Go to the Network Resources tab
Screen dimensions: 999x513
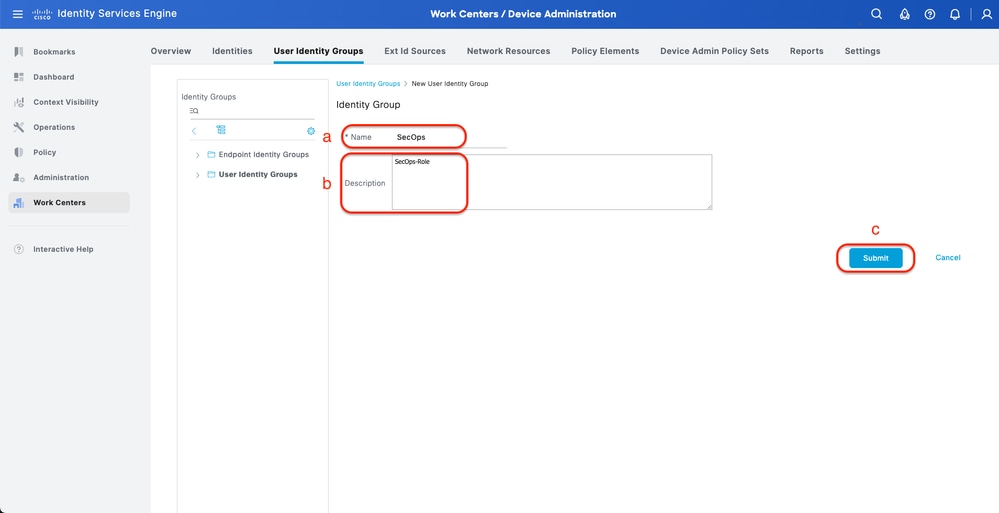coord(508,51)
